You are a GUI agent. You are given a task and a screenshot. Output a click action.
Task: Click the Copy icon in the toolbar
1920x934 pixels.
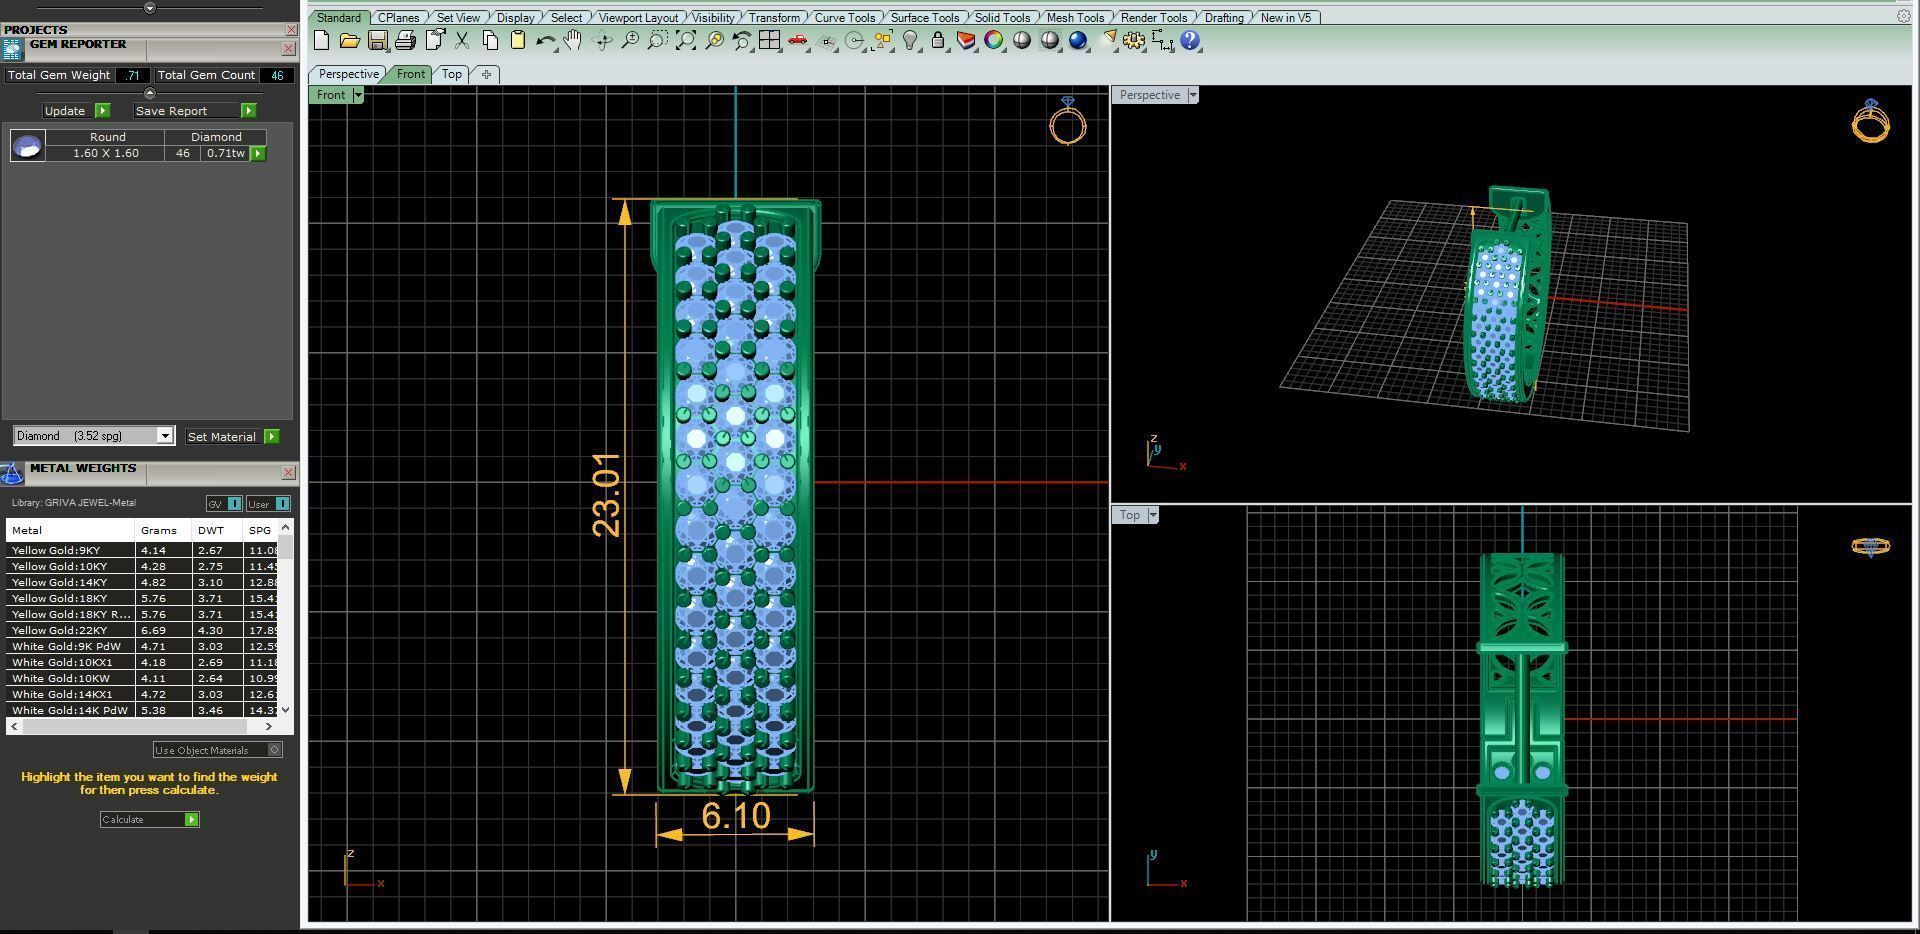point(490,40)
